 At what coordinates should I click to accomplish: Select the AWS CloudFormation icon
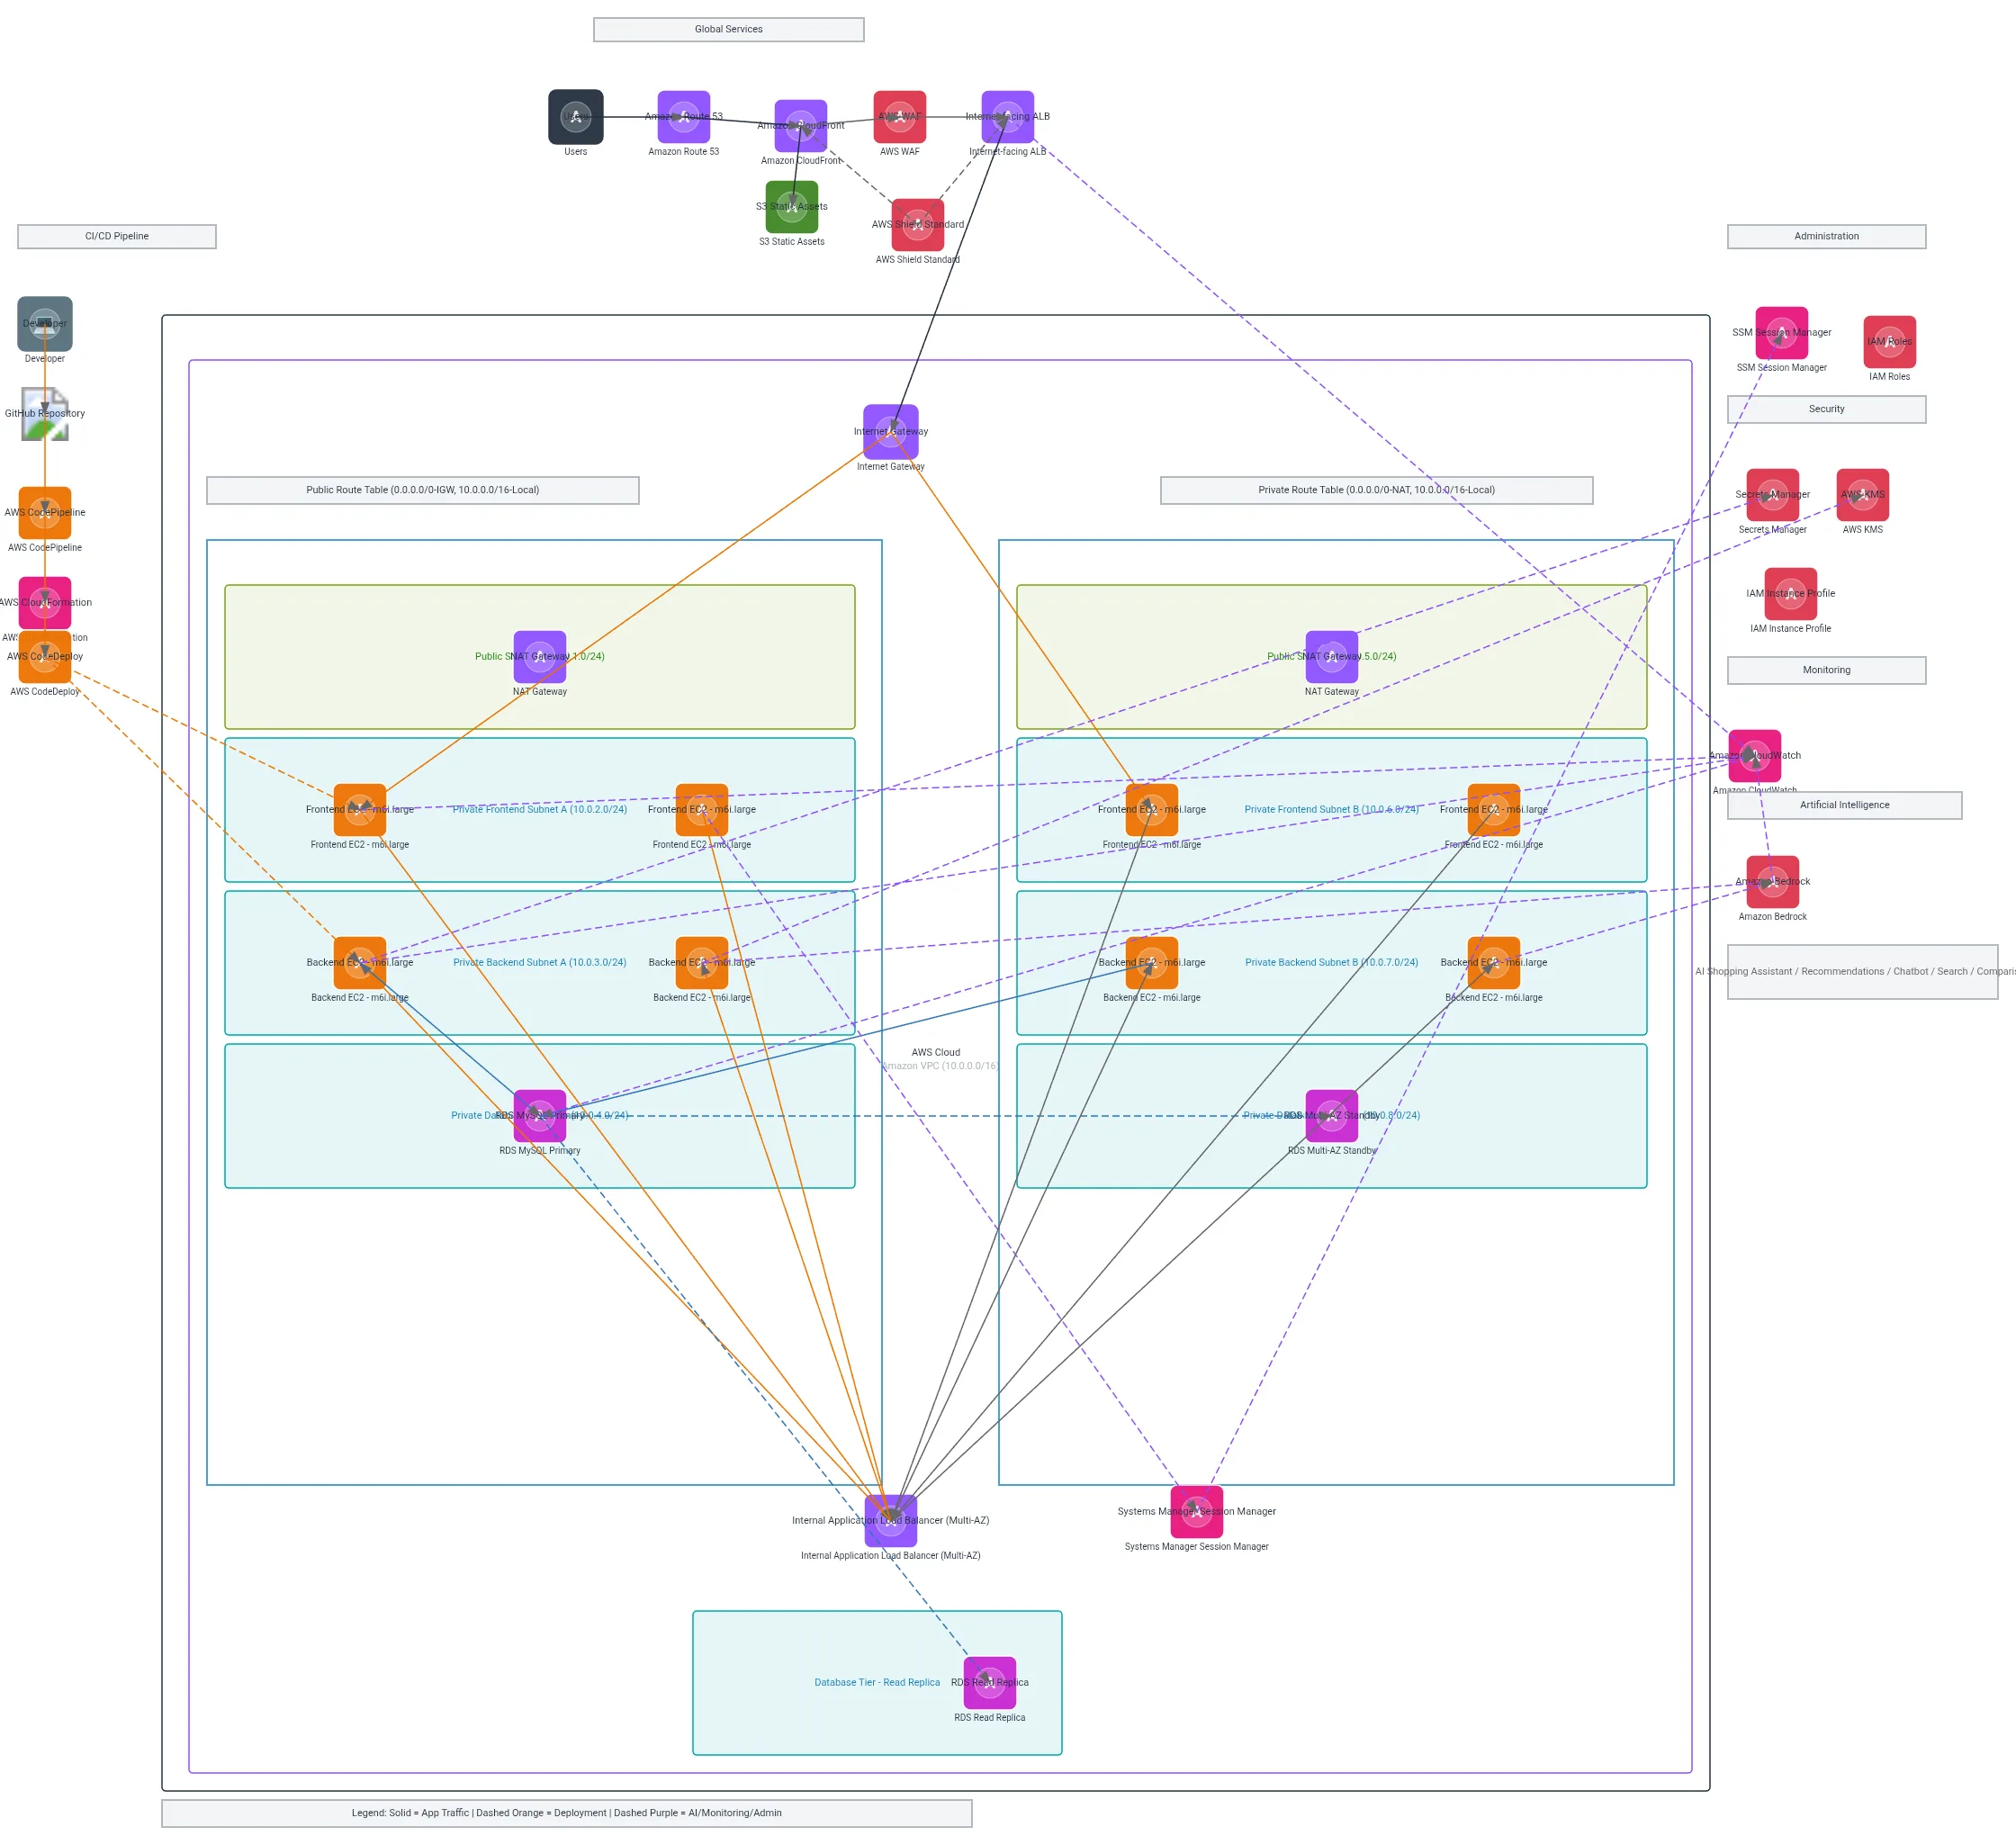pyautogui.click(x=44, y=602)
